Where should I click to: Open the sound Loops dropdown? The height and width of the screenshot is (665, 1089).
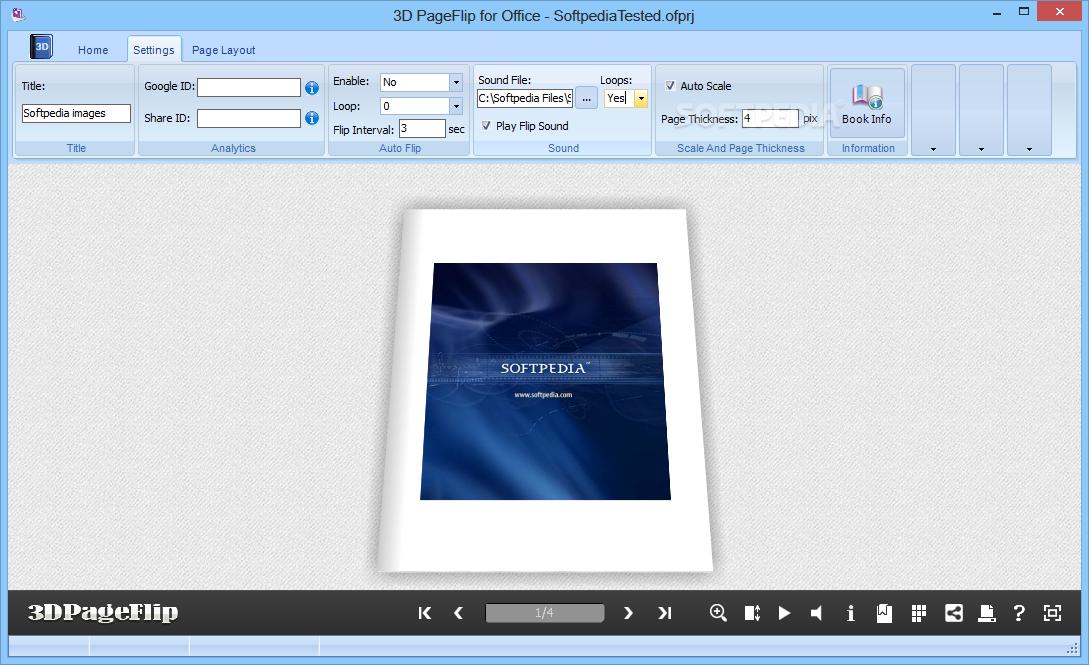point(641,99)
